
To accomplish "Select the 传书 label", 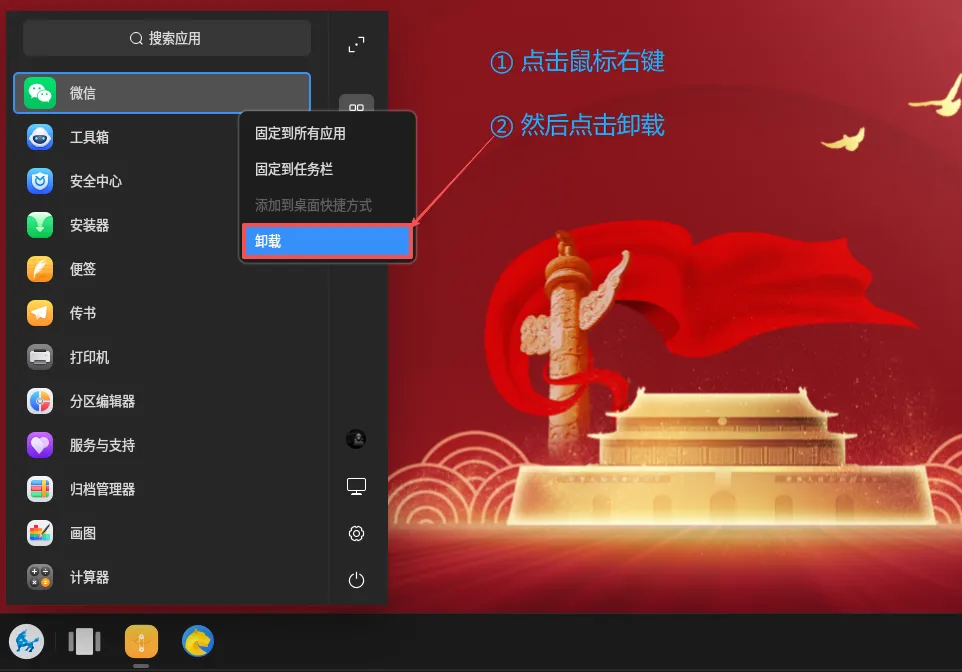I will click(83, 313).
